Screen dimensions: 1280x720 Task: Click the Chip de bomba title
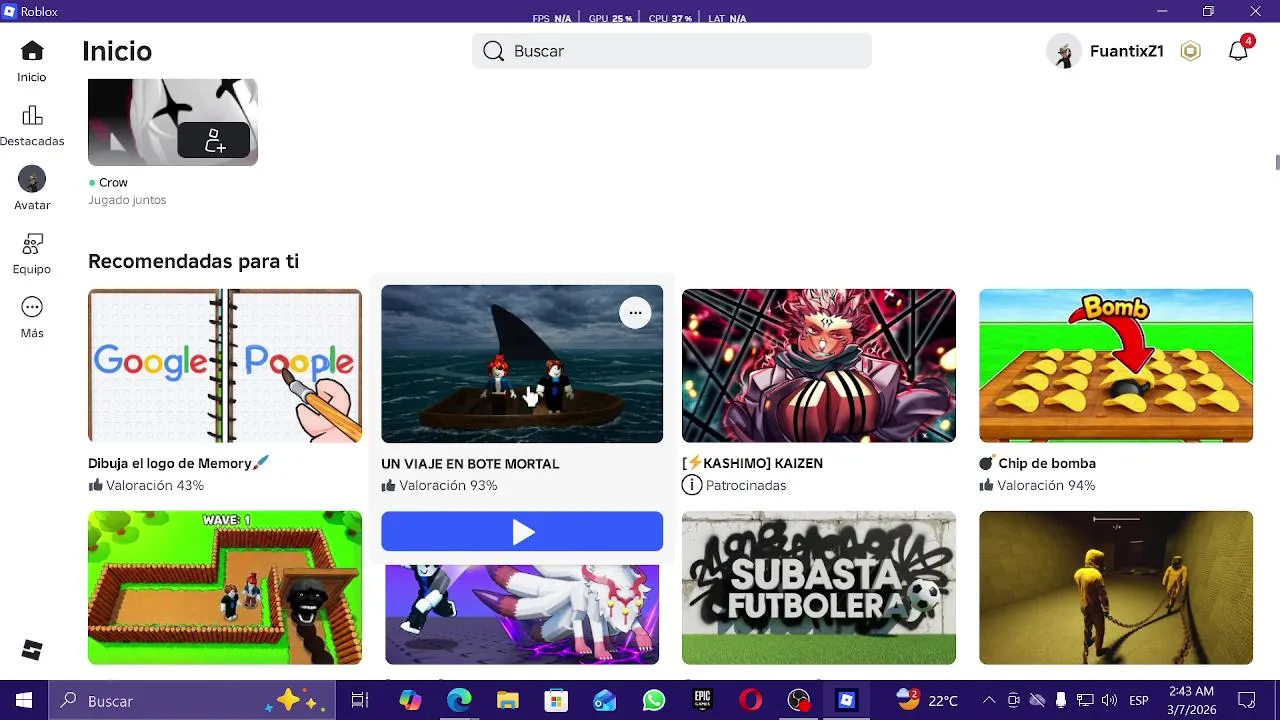click(1037, 463)
